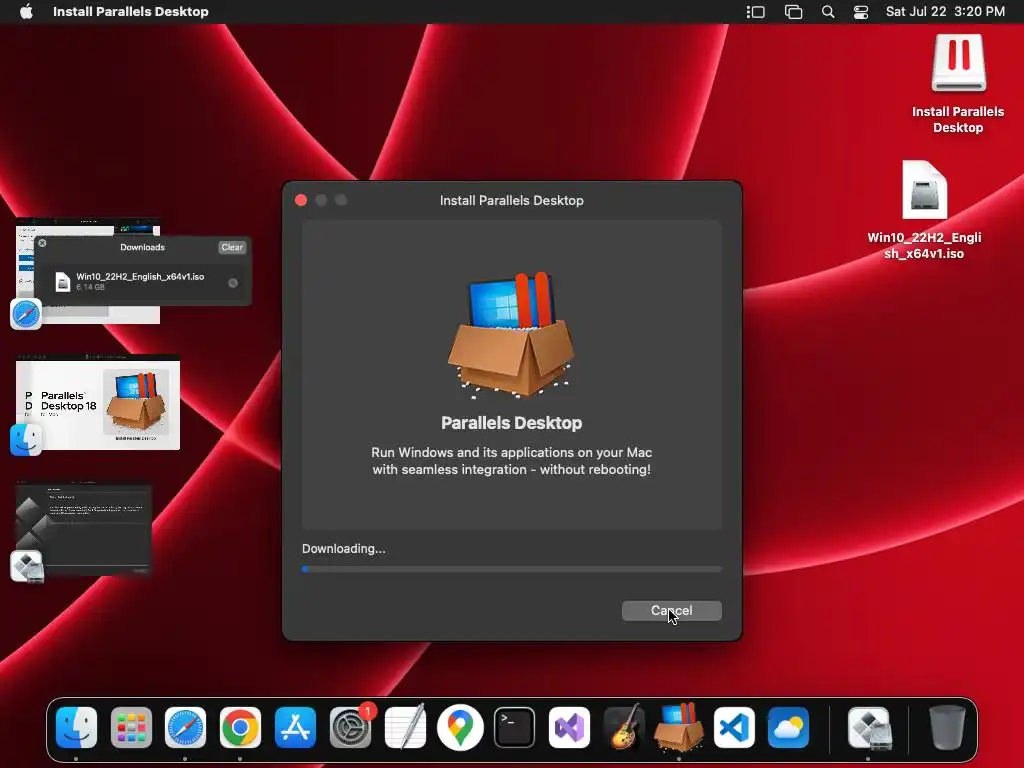Viewport: 1024px width, 768px height.
Task: Select the Install Parallels Desktop disk on desktop
Action: (958, 84)
